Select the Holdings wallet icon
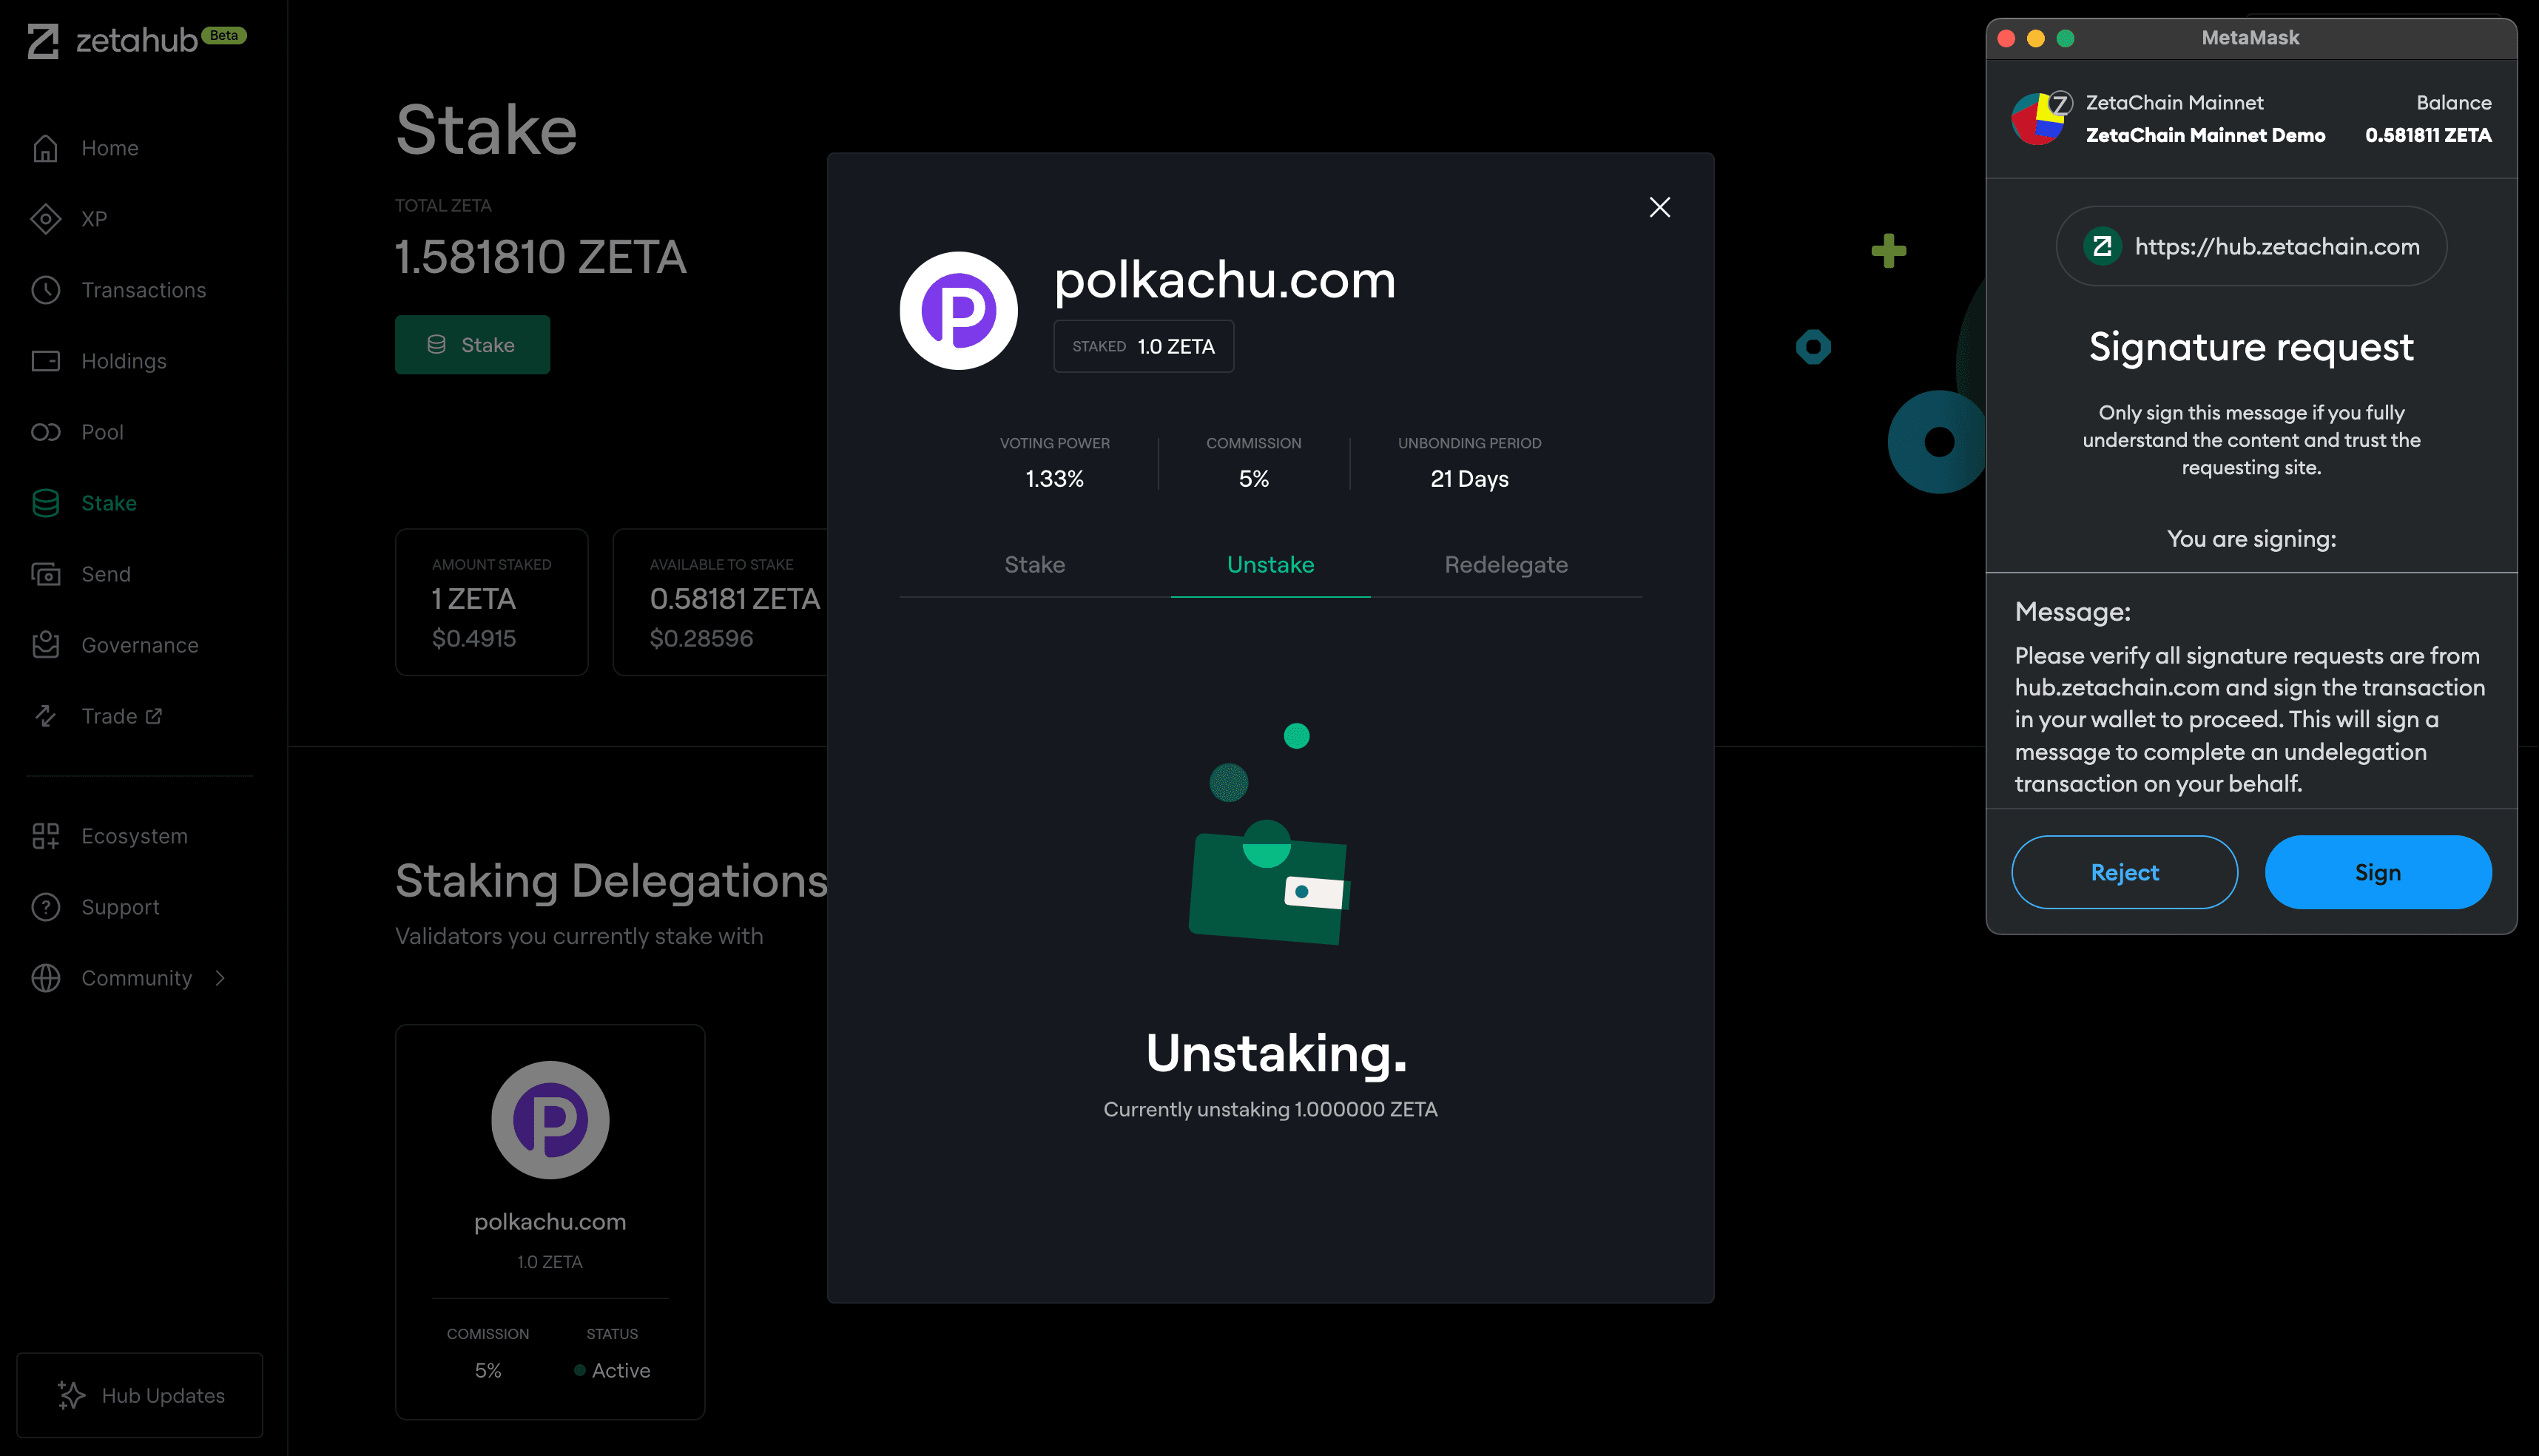Image resolution: width=2539 pixels, height=1456 pixels. [46, 360]
